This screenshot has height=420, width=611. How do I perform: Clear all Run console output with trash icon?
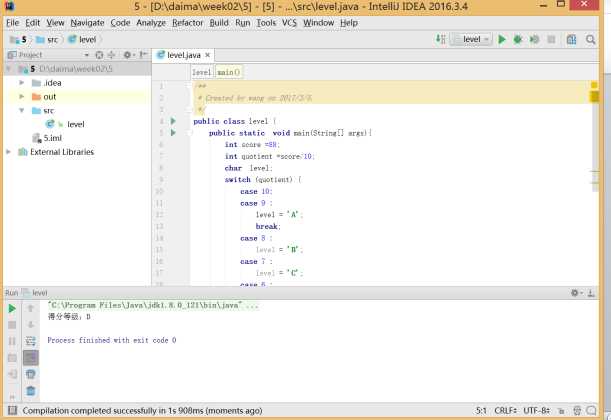pyautogui.click(x=30, y=391)
